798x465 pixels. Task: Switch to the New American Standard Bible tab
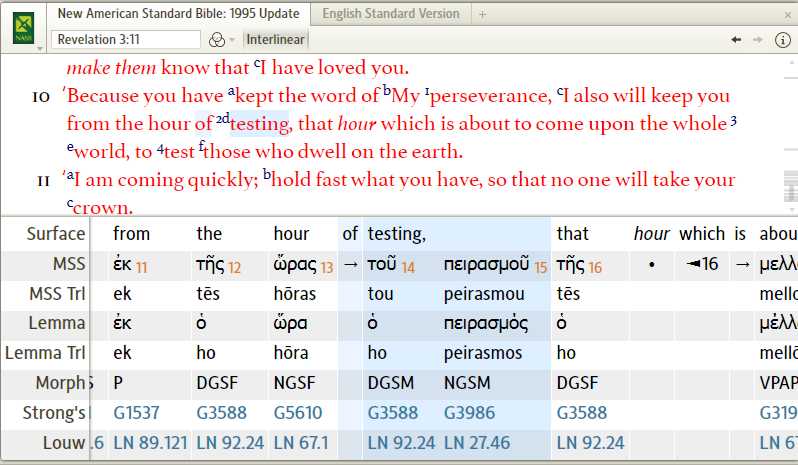(178, 14)
